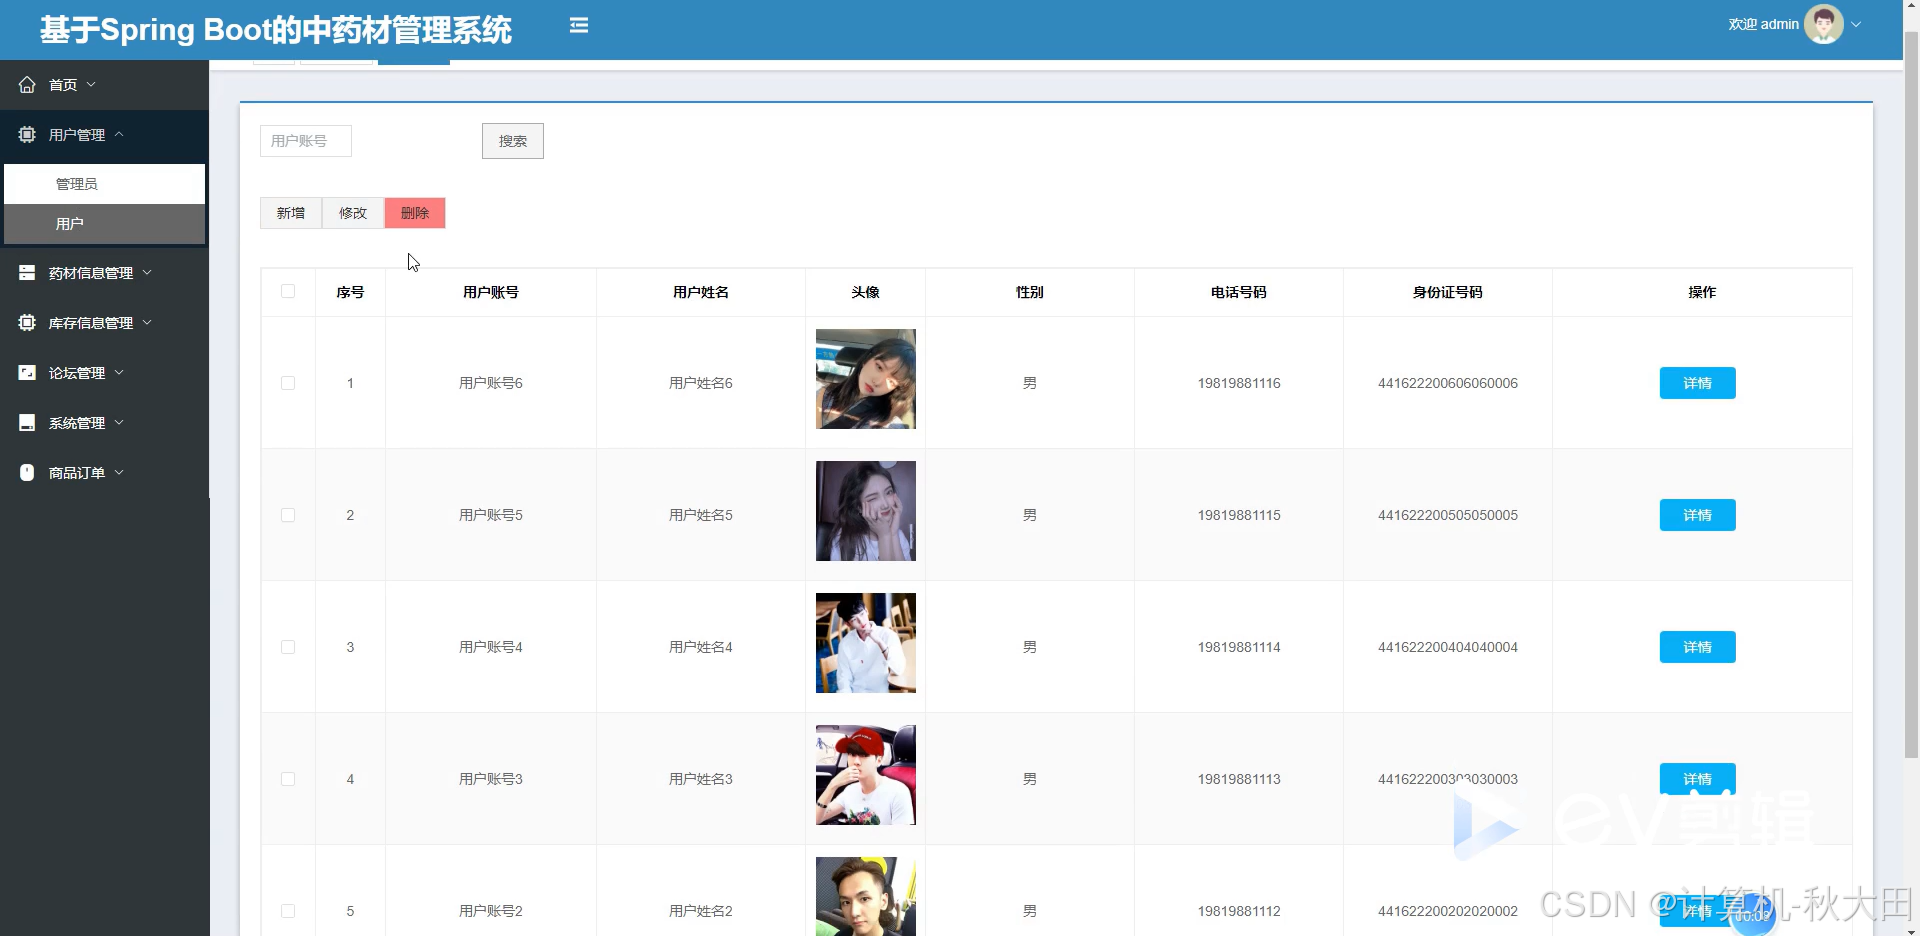Check the checkbox for row 1 用户账号6
This screenshot has width=1920, height=936.
287,383
